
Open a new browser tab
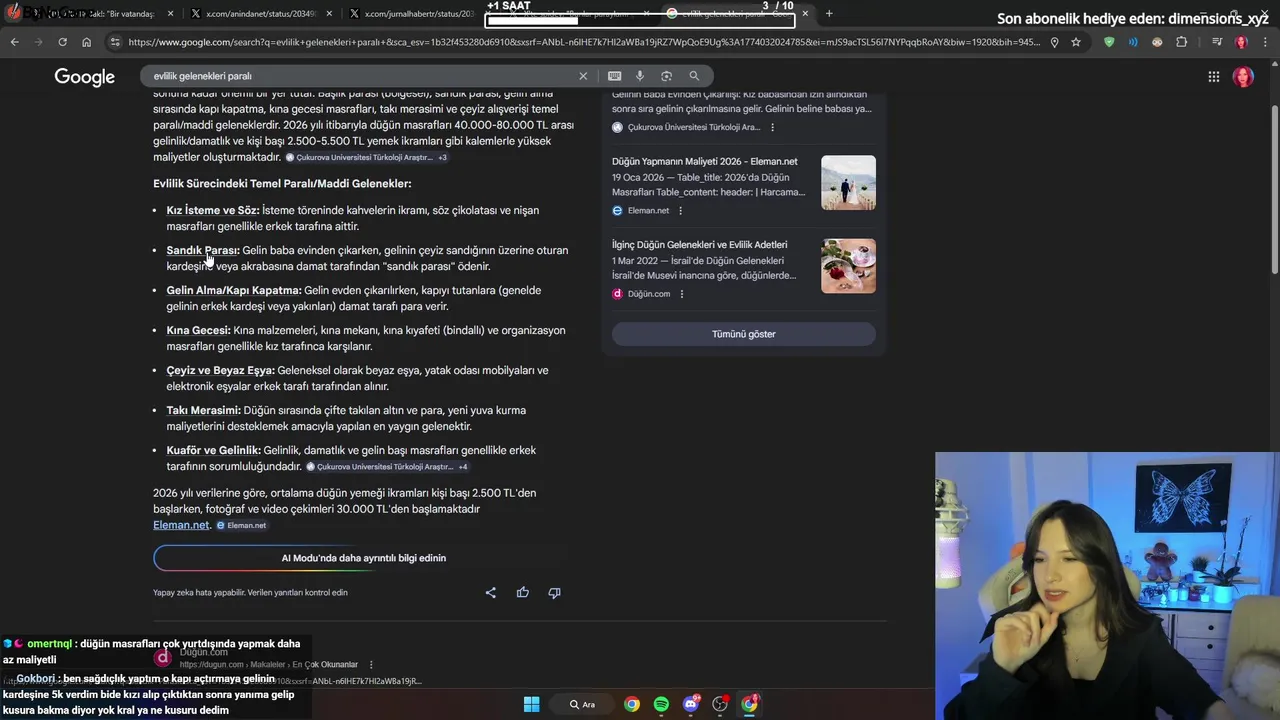pos(829,13)
